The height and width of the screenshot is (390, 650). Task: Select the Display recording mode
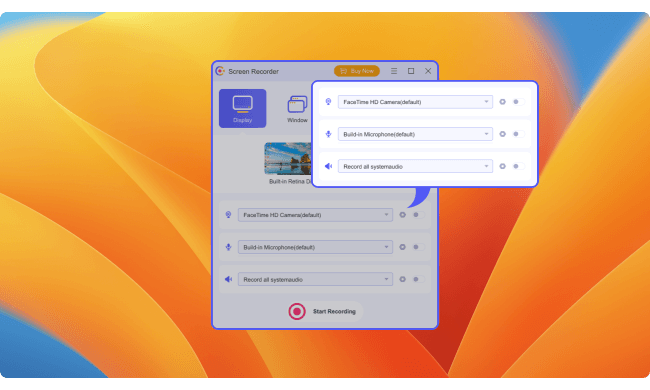(x=243, y=109)
